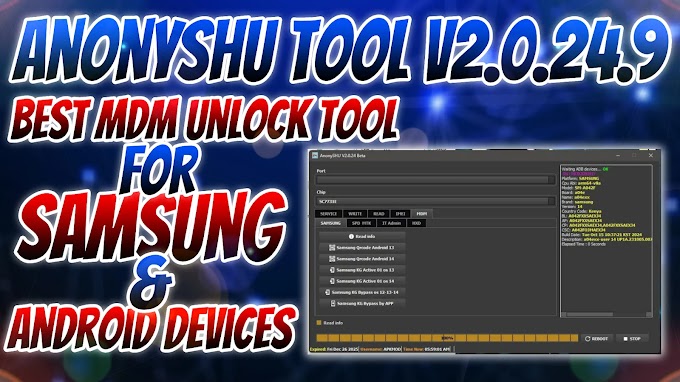Screen dimensions: 680x382
Task: Click the 'Build Date' log line
Action: pos(601,235)
